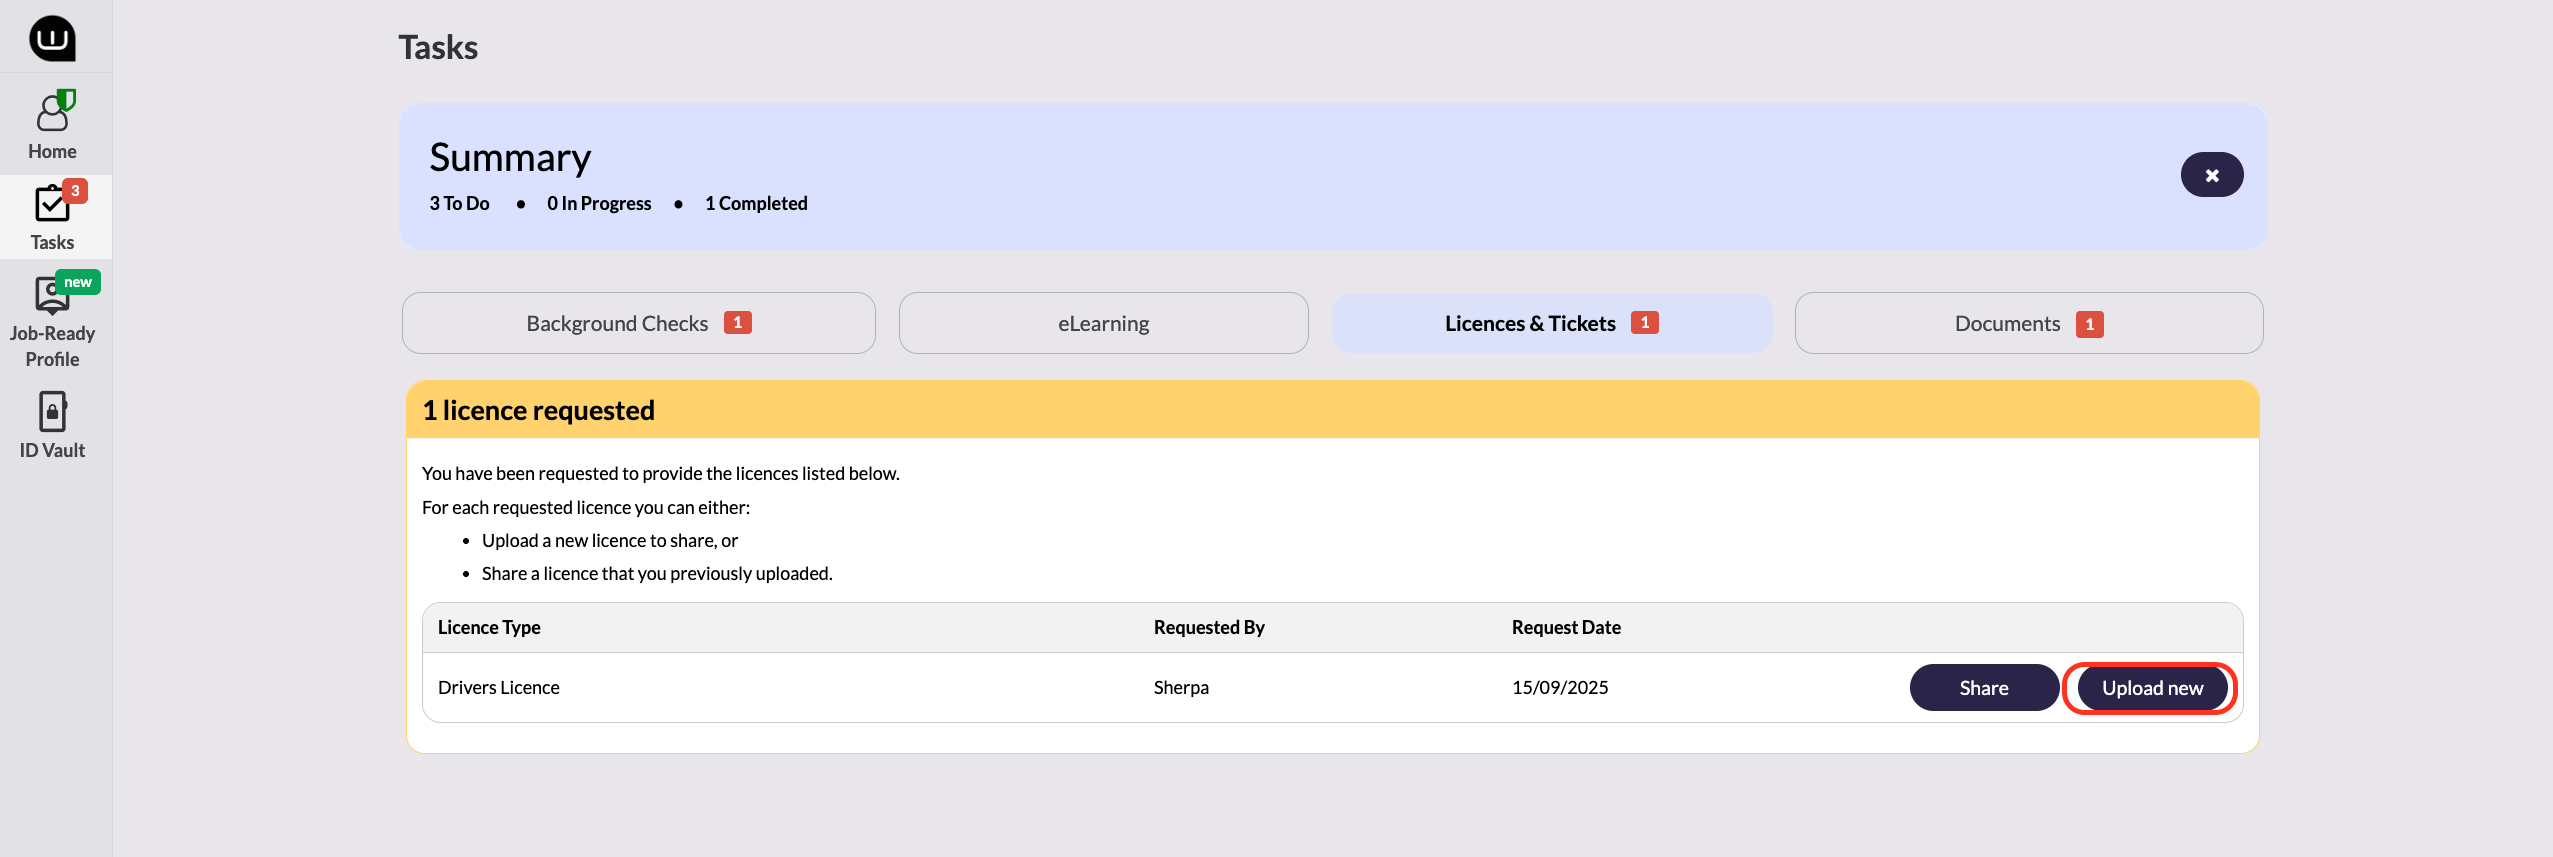Click the Request Date column header
Viewport: 2553px width, 857px height.
pos(1566,627)
